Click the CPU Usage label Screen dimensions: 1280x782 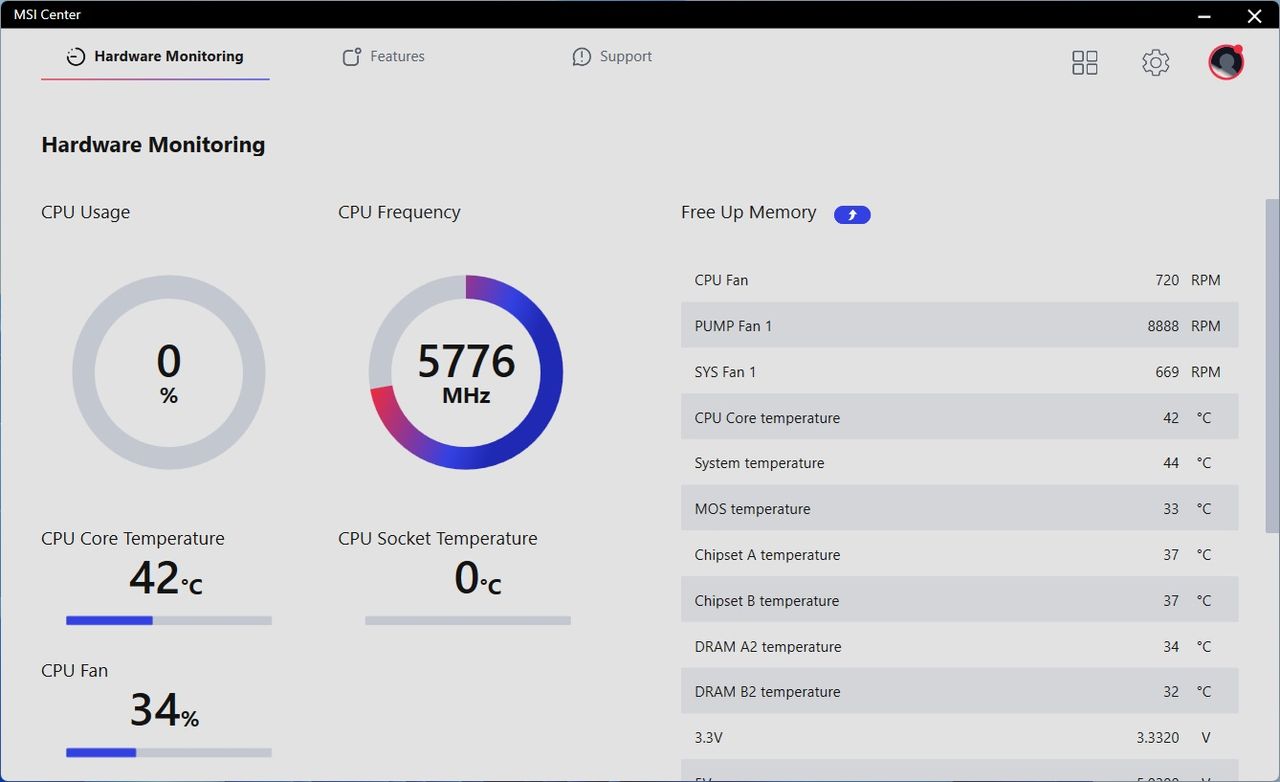tap(86, 212)
